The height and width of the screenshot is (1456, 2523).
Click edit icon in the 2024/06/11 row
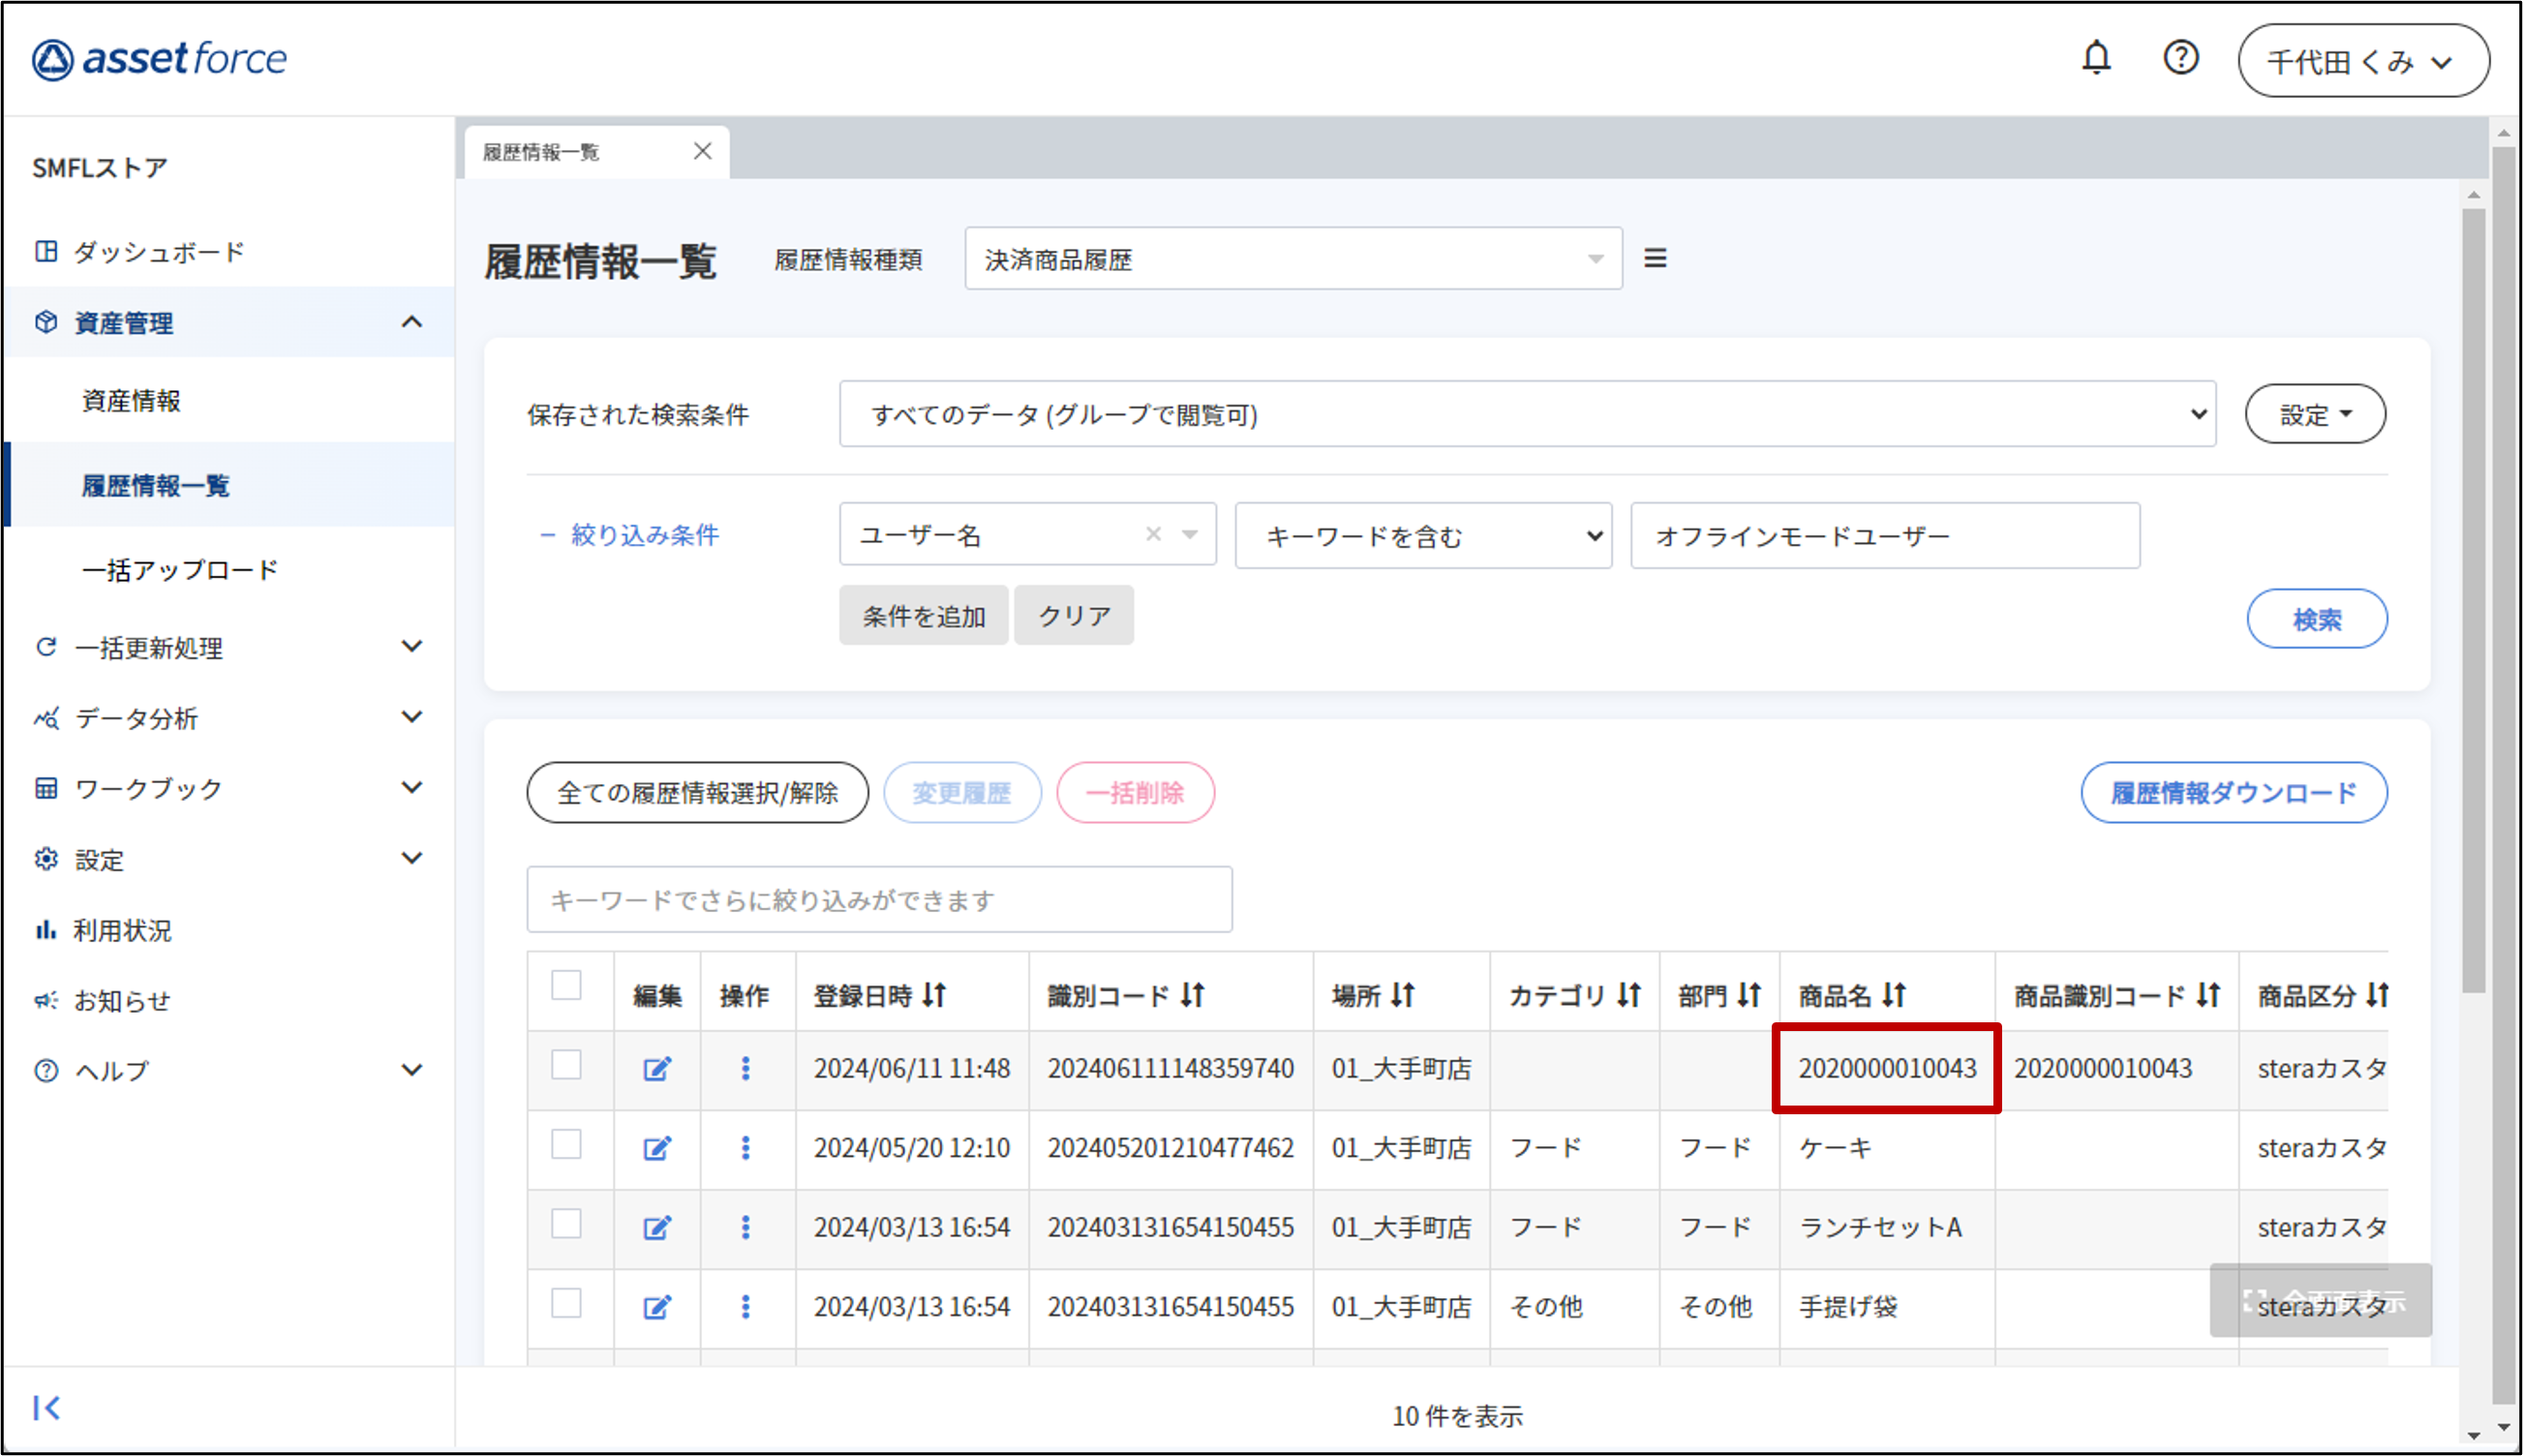pos(656,1069)
